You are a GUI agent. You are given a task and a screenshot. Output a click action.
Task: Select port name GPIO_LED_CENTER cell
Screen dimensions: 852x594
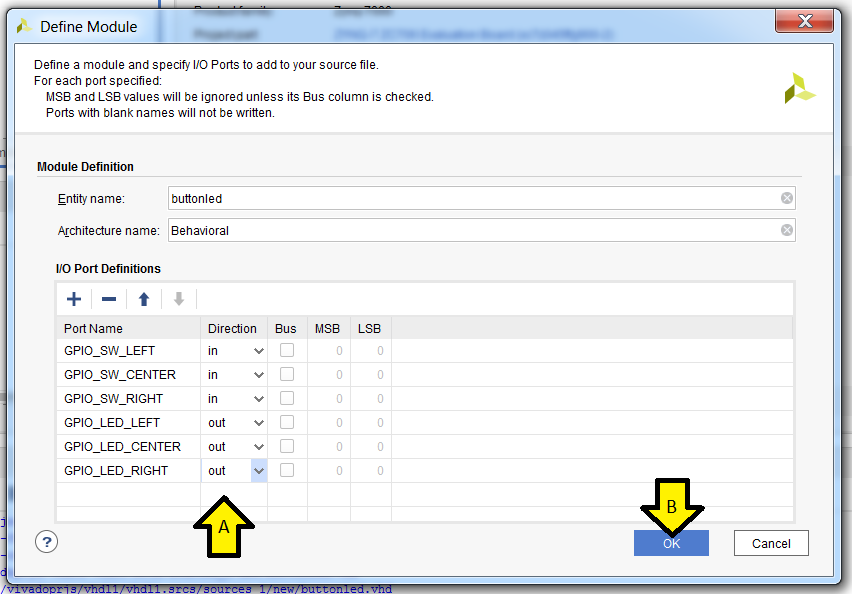[x=128, y=446]
